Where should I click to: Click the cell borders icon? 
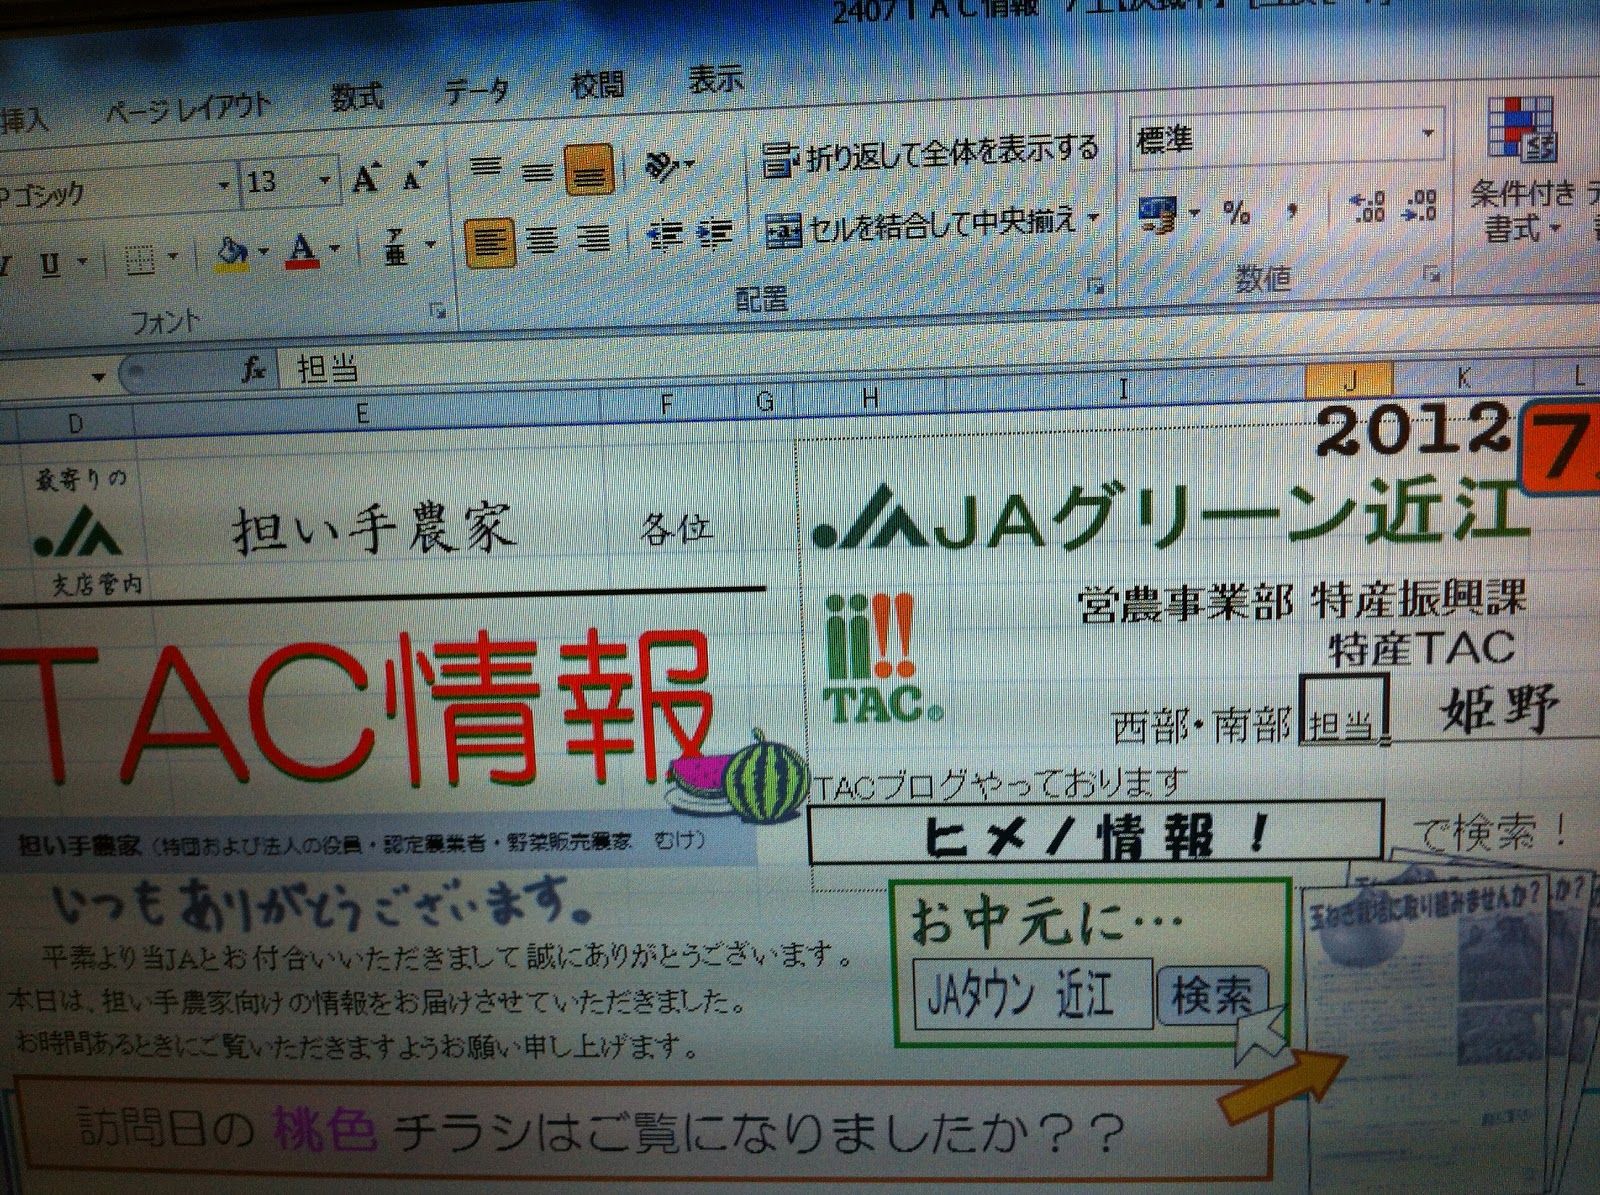140,260
